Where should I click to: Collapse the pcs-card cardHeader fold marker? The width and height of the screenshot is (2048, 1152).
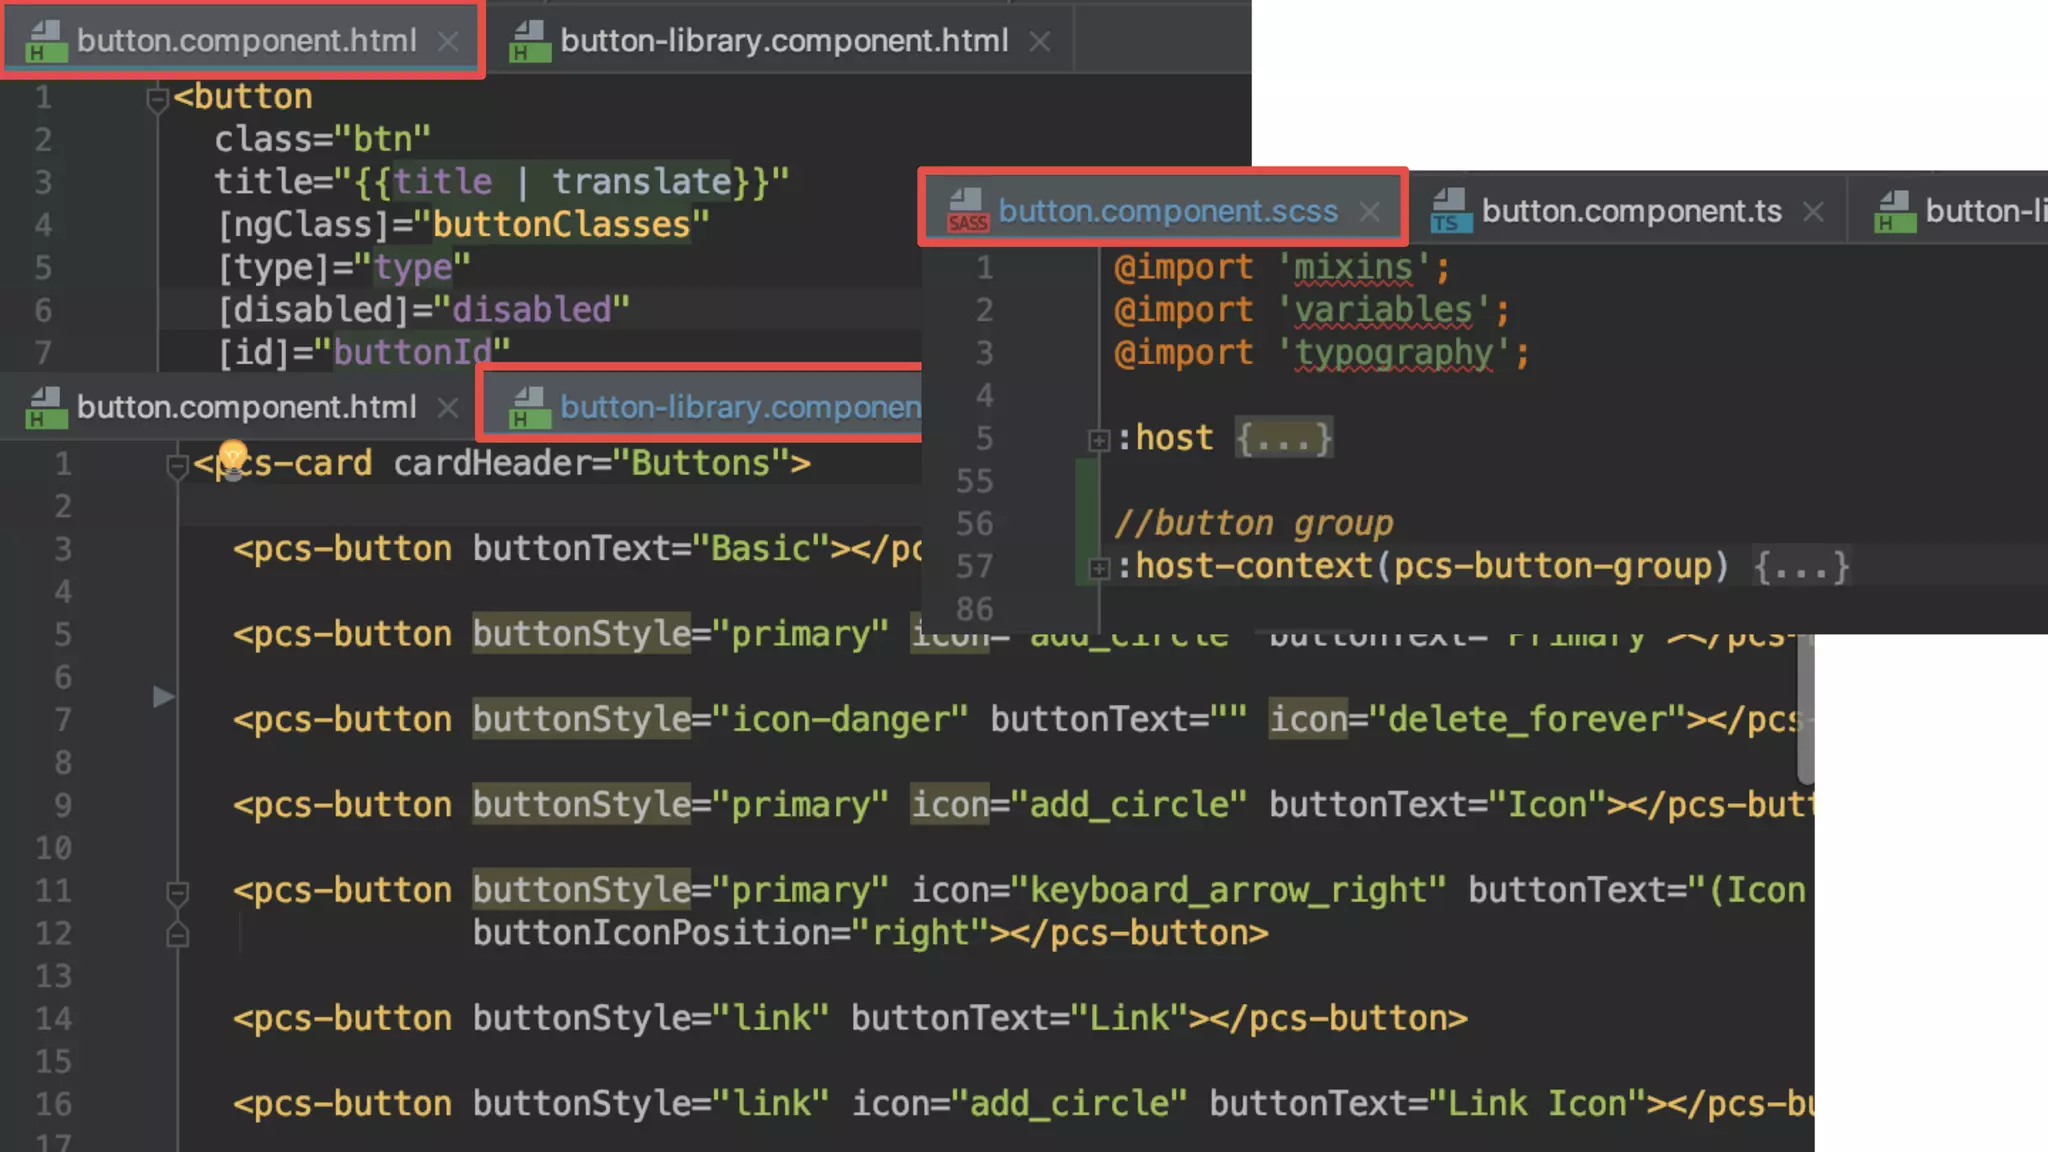point(177,465)
